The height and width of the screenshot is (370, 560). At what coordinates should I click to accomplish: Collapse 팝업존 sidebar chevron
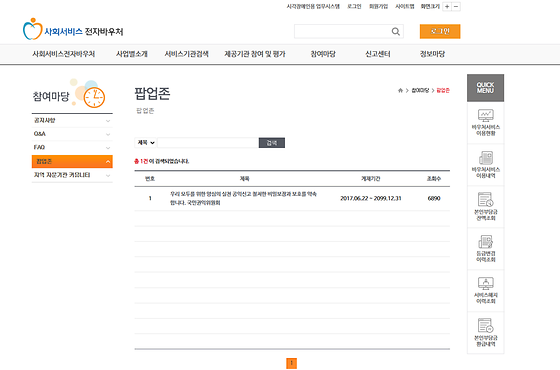click(x=108, y=162)
